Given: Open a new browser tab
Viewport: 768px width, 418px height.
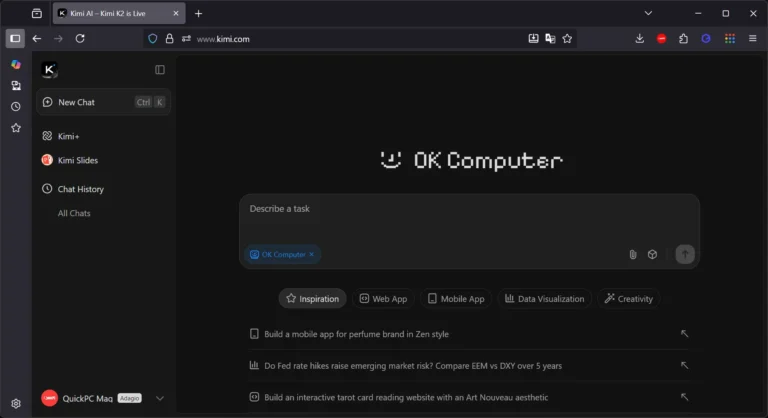Looking at the screenshot, I should click(198, 14).
